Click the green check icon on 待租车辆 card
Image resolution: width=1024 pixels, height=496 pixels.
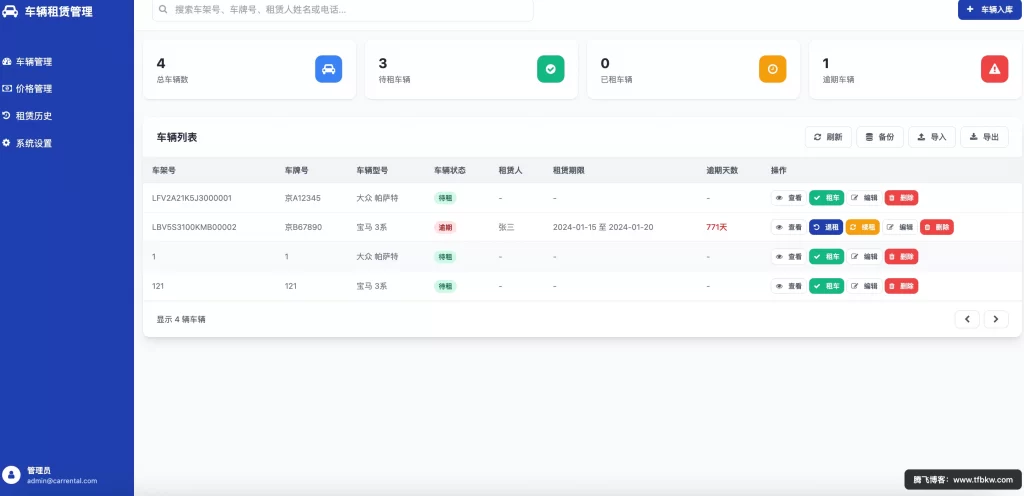click(551, 69)
